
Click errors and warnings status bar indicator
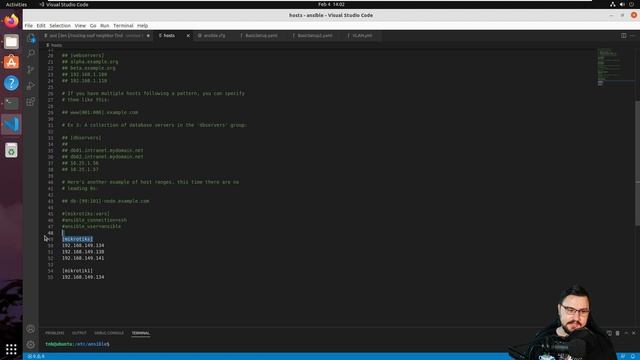(36, 356)
